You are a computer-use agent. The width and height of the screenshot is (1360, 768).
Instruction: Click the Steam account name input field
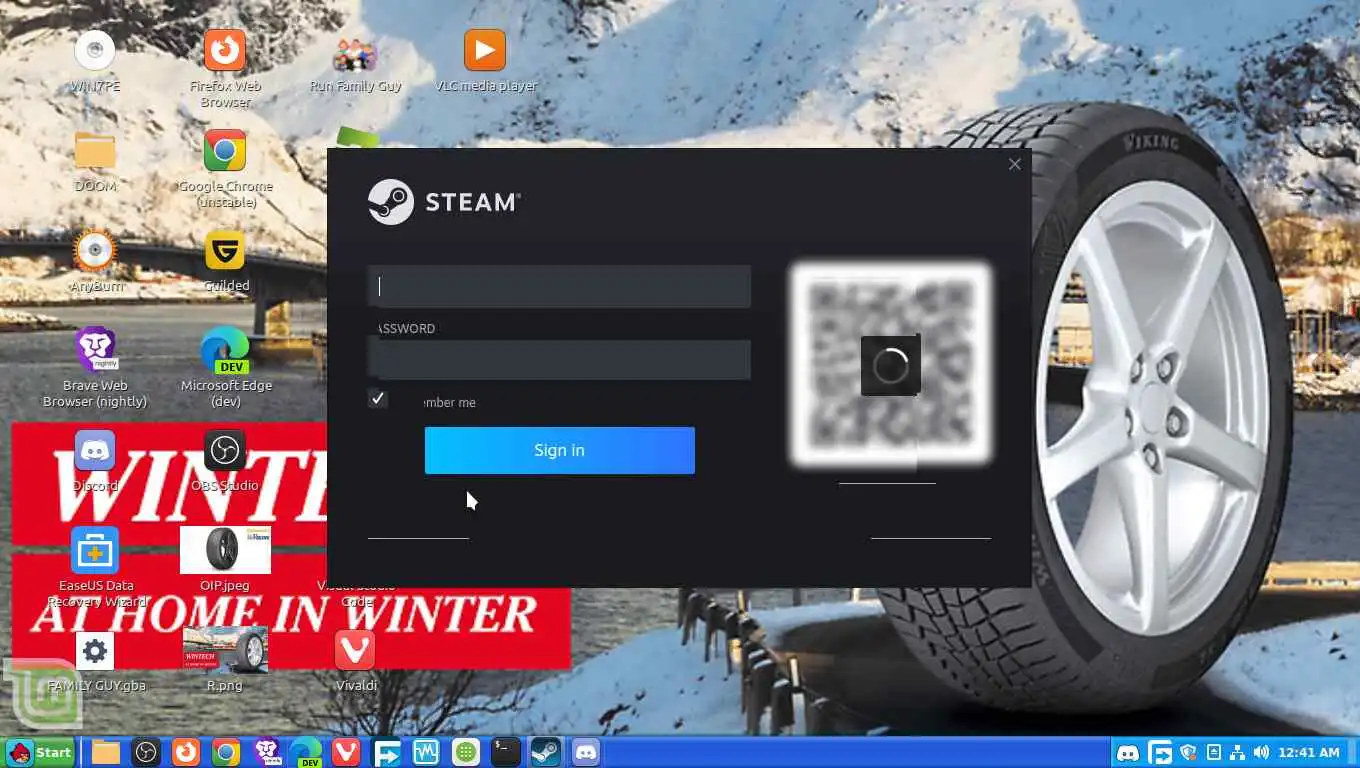pos(559,287)
